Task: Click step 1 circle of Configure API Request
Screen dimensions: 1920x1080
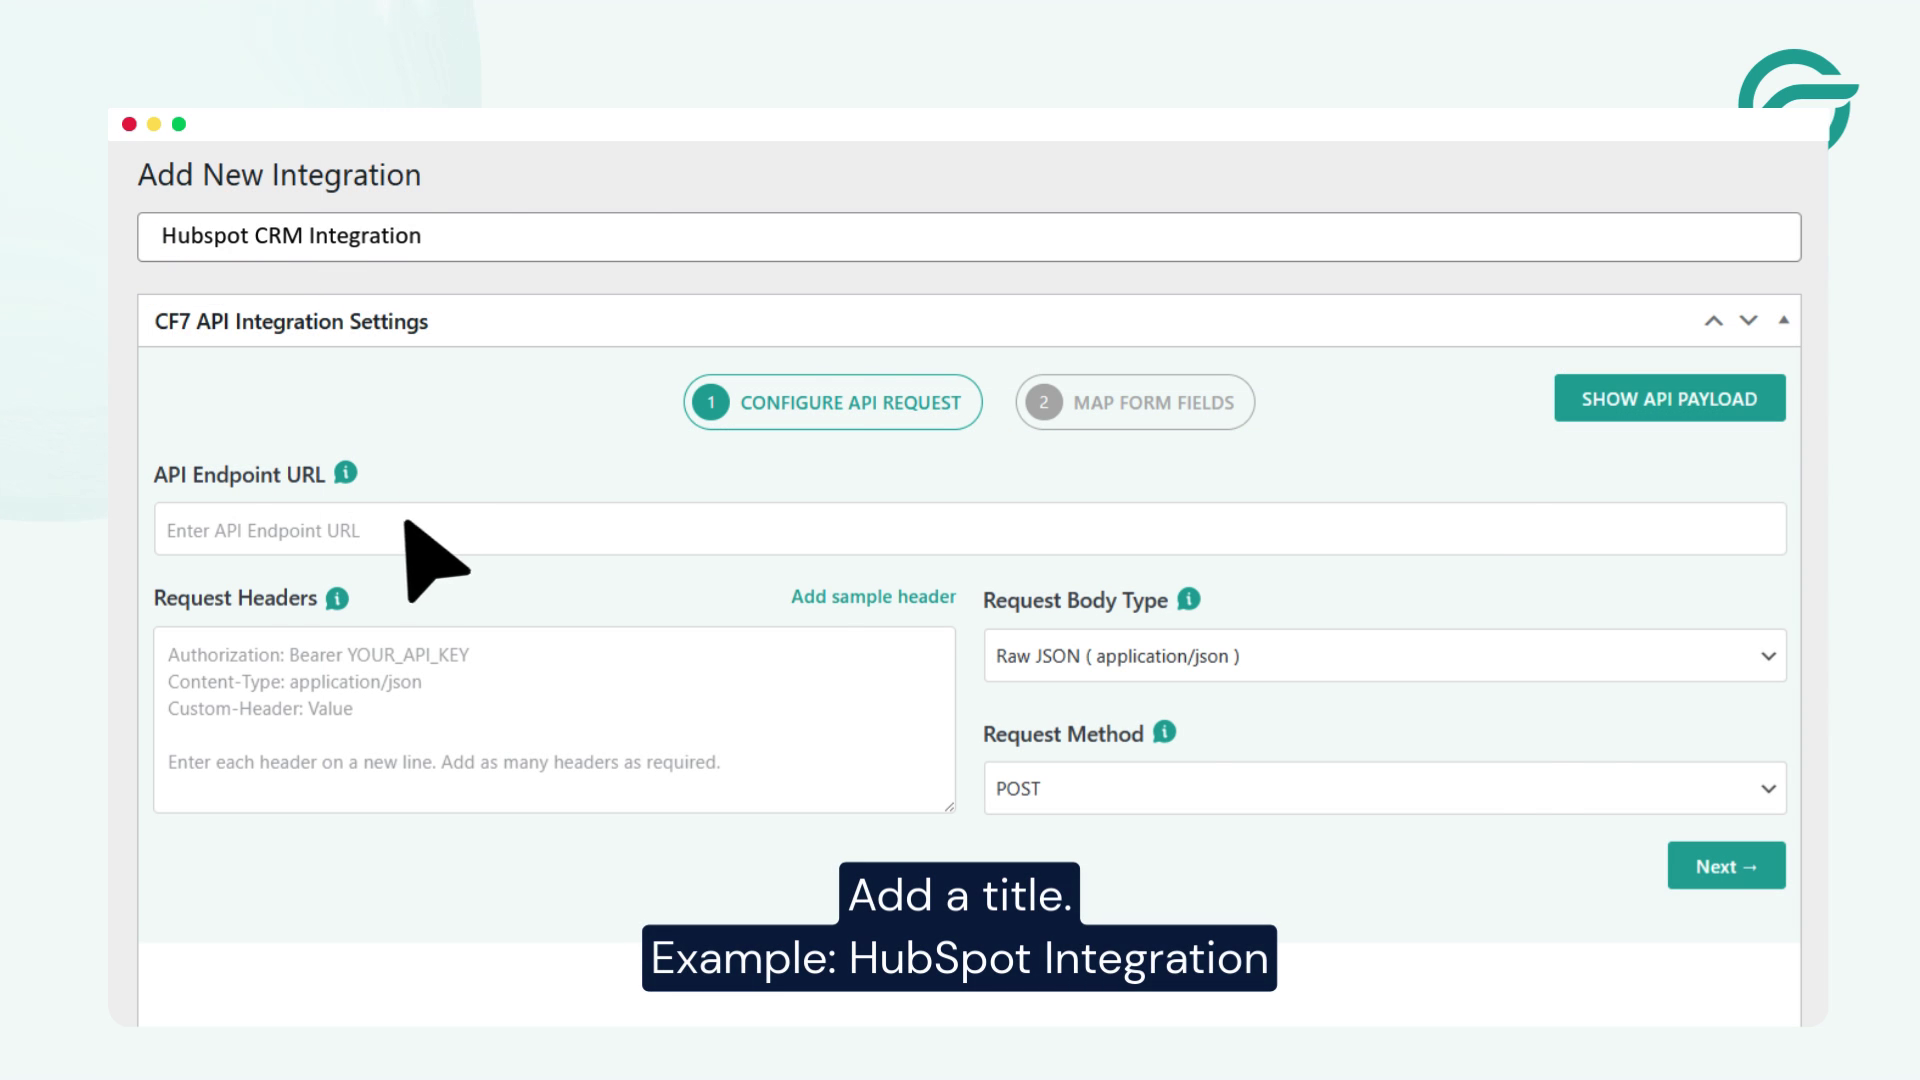Action: (x=710, y=402)
